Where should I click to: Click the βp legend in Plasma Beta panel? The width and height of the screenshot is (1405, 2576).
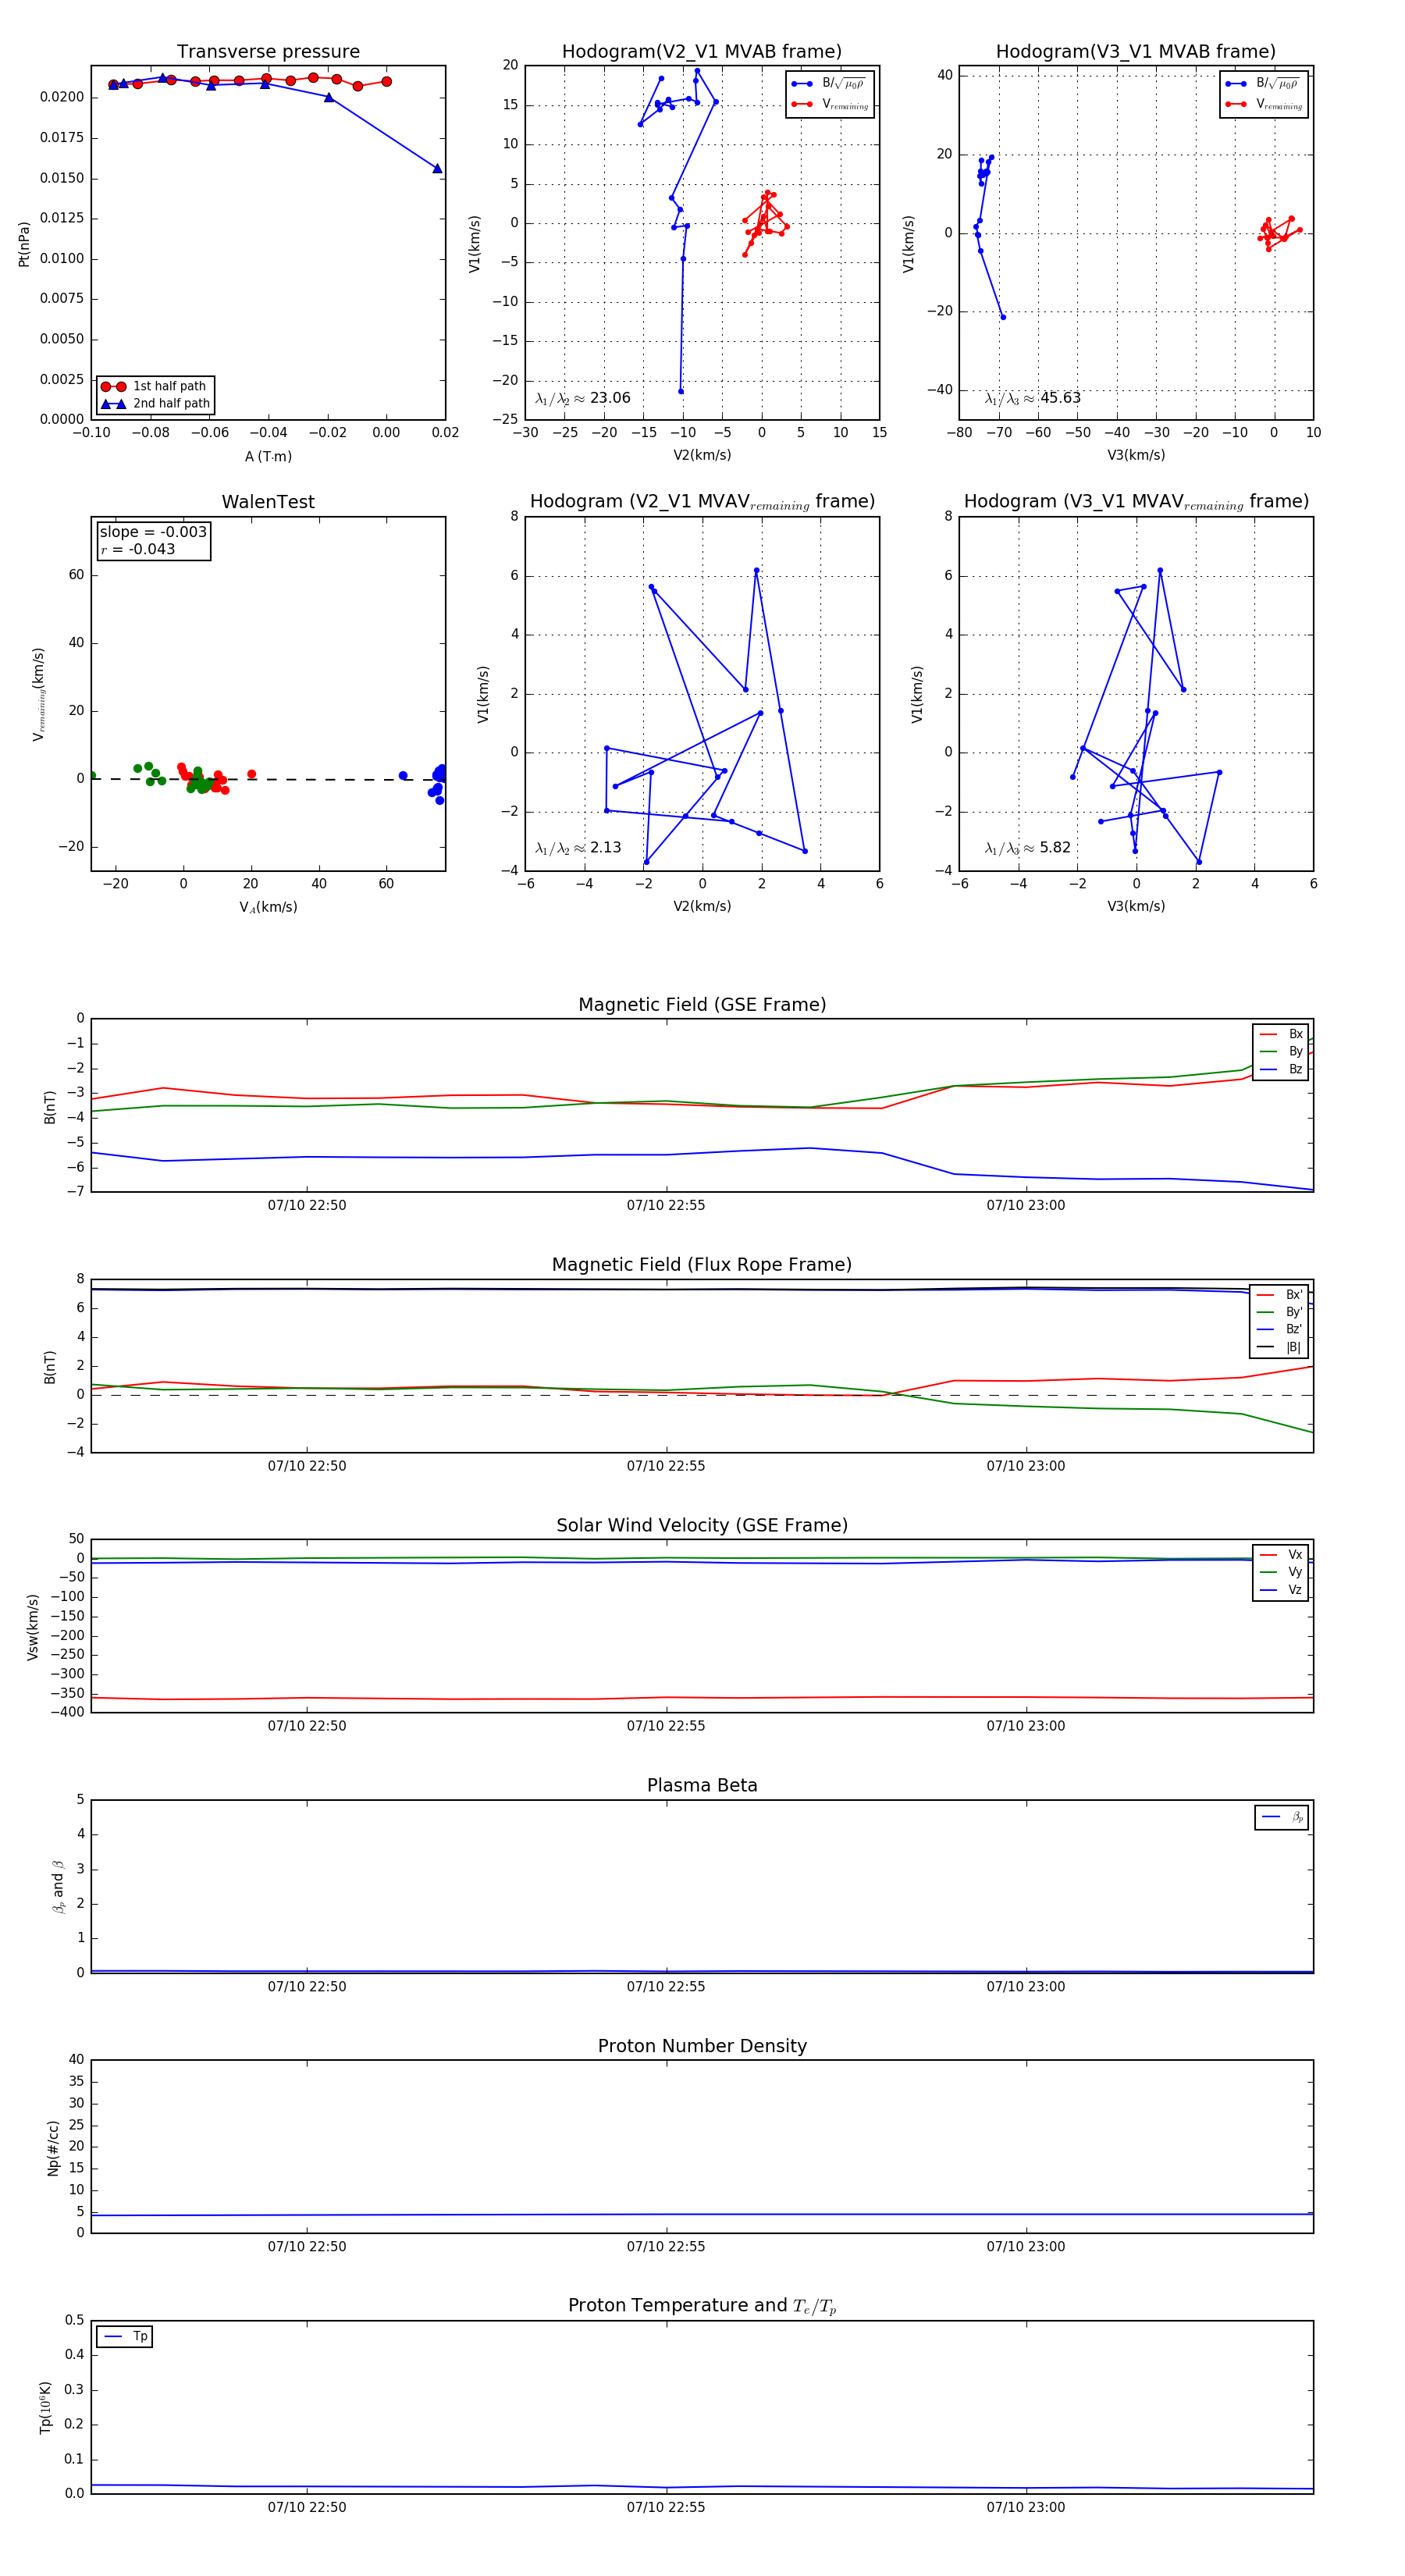[1282, 1817]
